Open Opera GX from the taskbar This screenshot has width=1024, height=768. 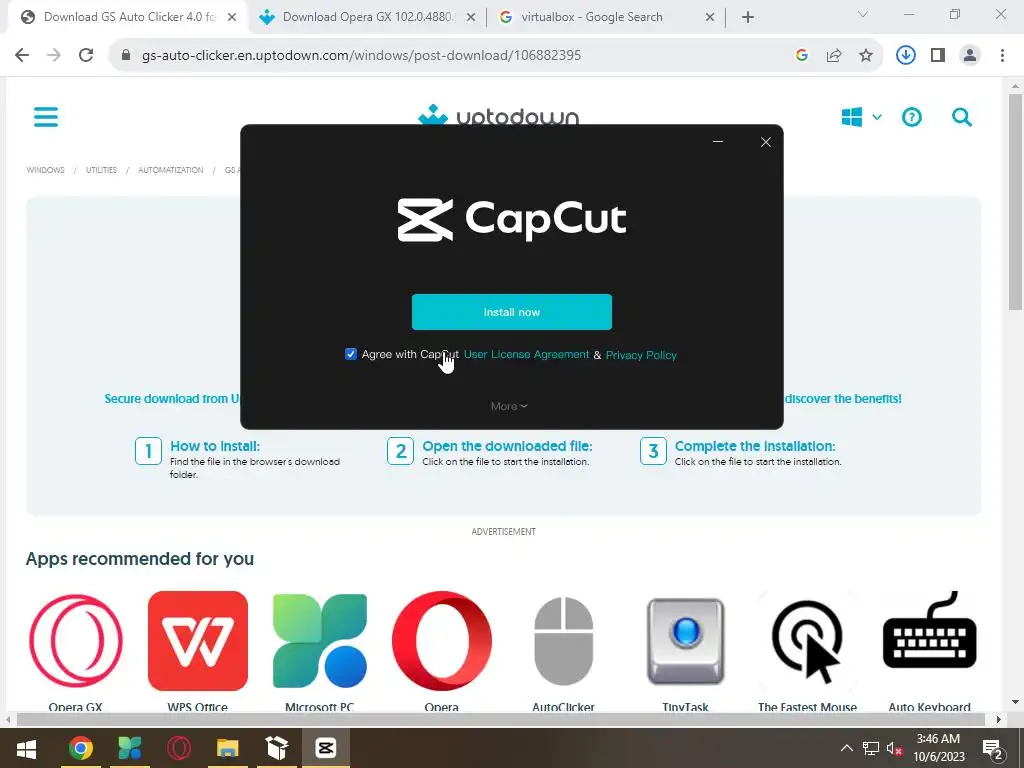[178, 748]
